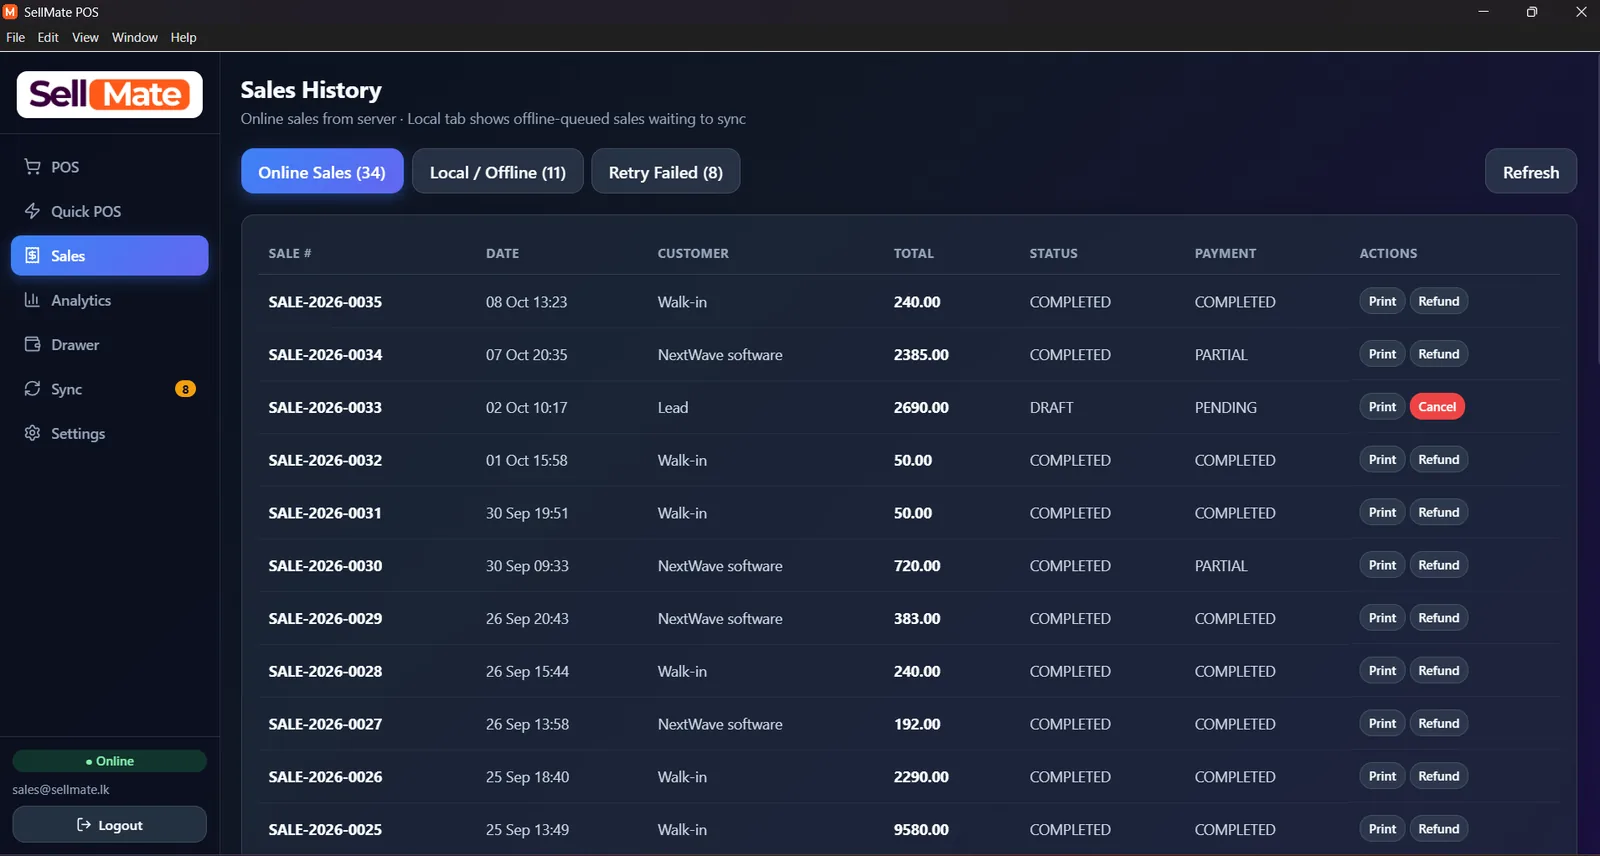Refund SALE-2026-0030
Image resolution: width=1600 pixels, height=856 pixels.
coord(1439,565)
